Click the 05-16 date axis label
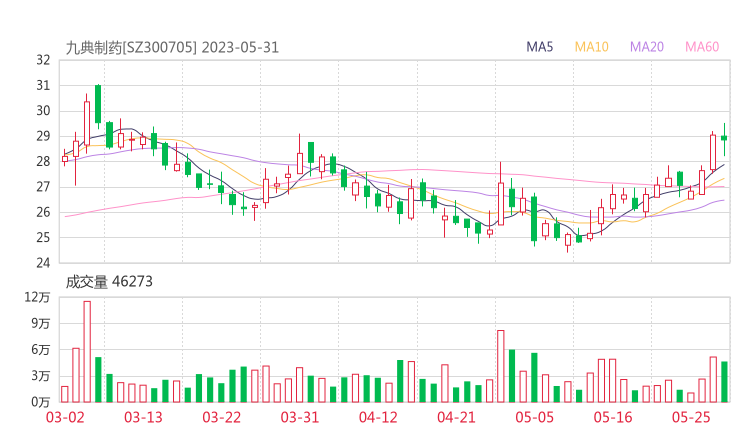Screen dimensions: 740x440 (613, 417)
